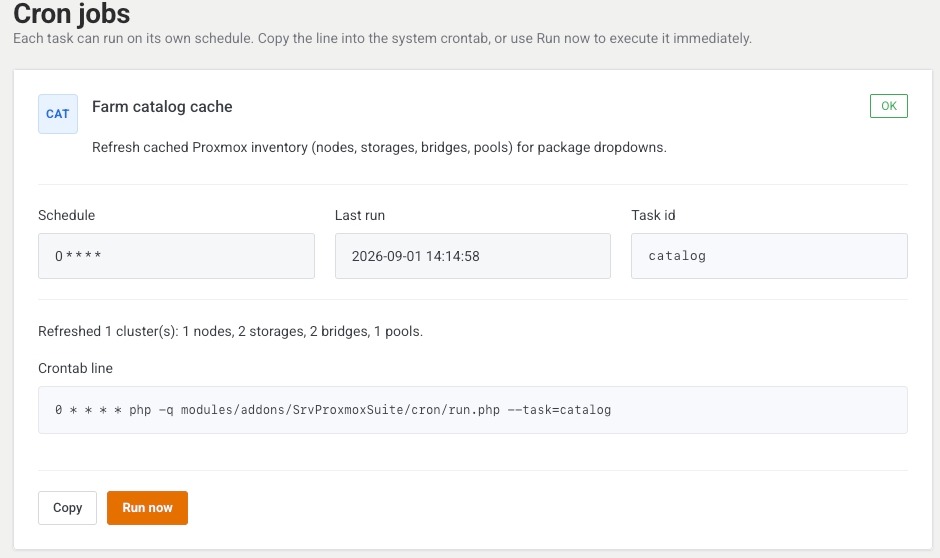Click the Refreshed 1 cluster(s) result message
The height and width of the screenshot is (558, 940).
pyautogui.click(x=230, y=331)
